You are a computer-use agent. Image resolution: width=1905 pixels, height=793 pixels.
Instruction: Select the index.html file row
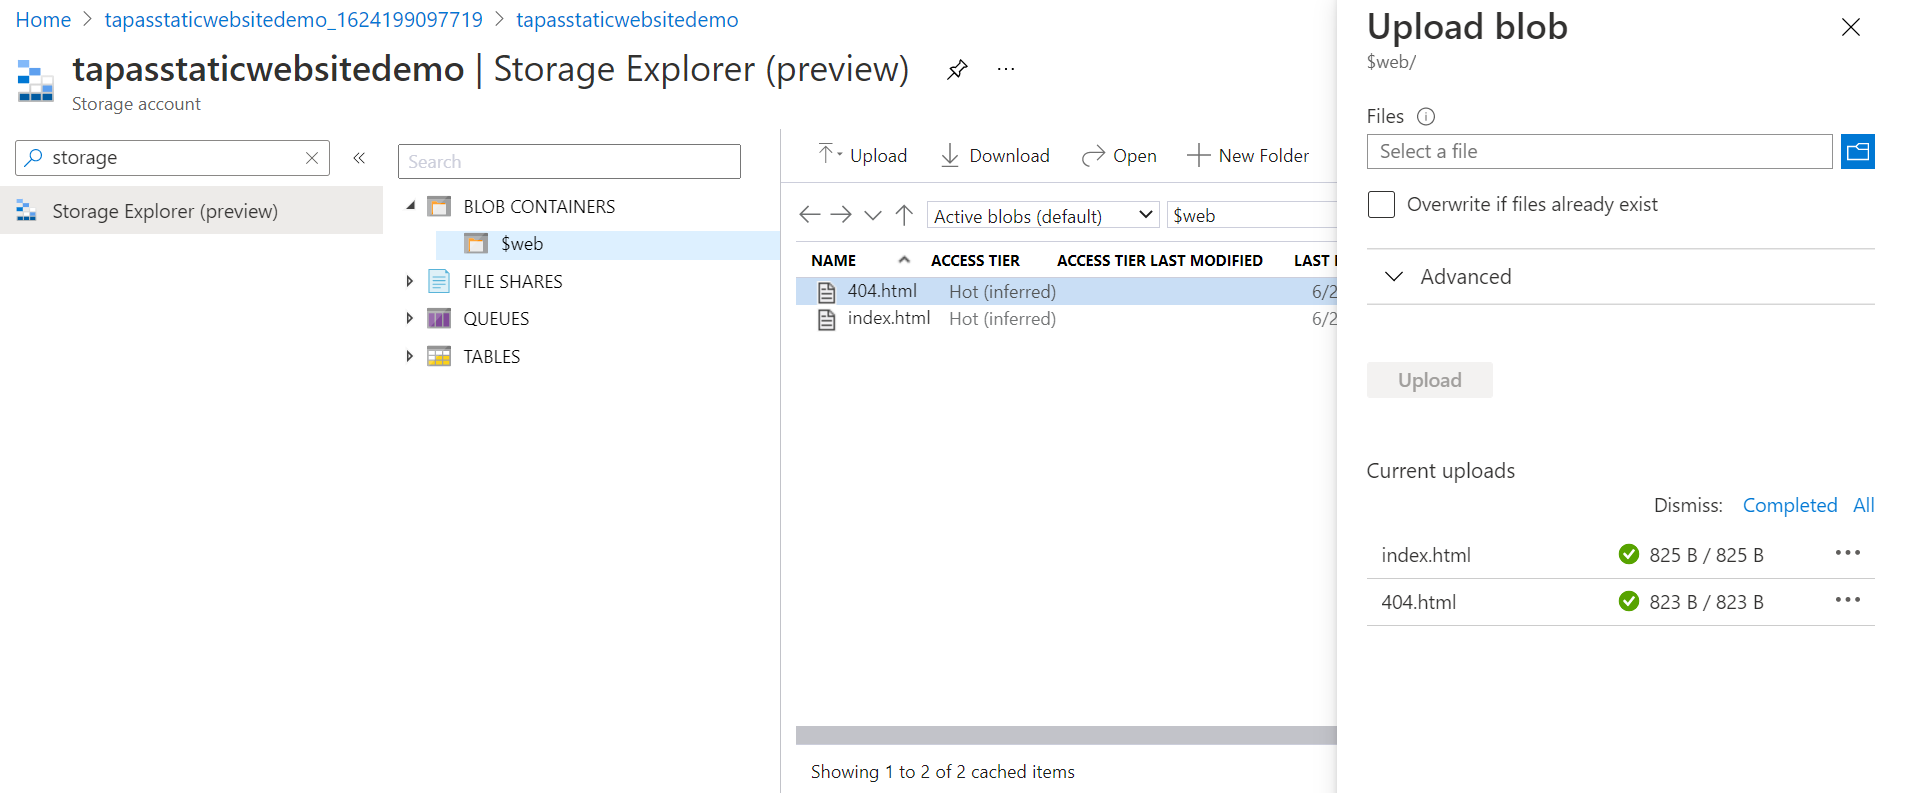1066,319
